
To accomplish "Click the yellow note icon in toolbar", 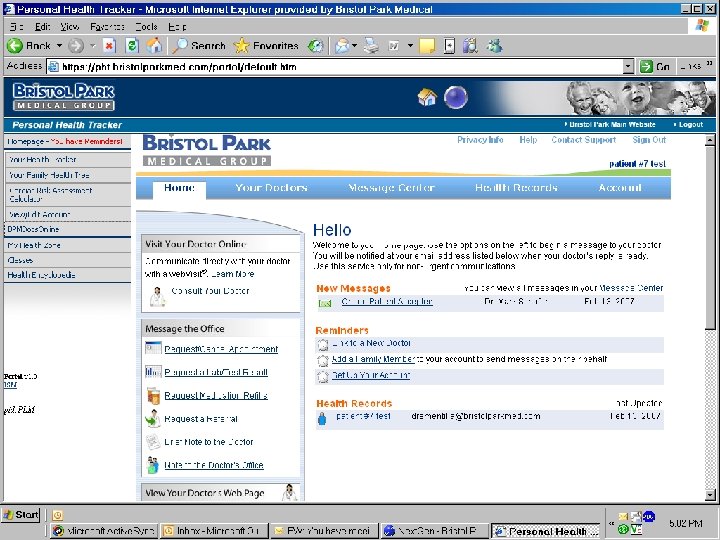I will [x=427, y=45].
